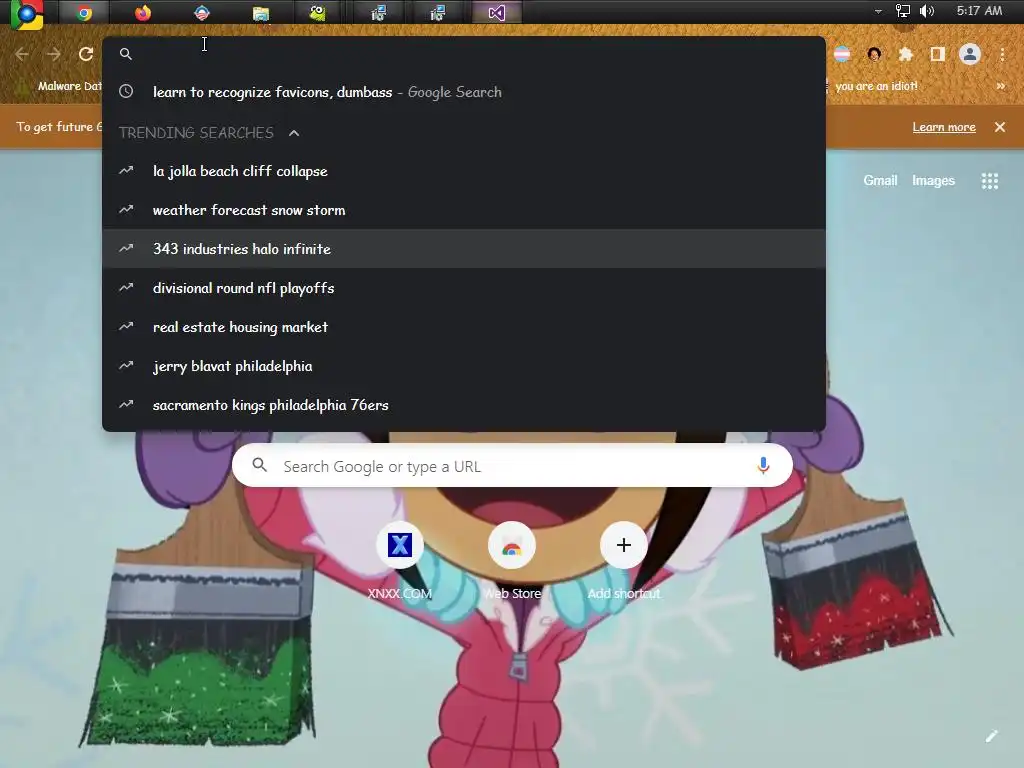This screenshot has width=1024, height=768.
Task: Open Google Chrome from the taskbar
Action: click(84, 12)
